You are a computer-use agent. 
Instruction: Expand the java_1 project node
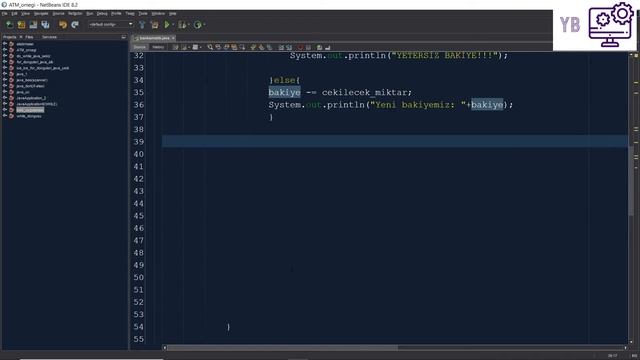tap(4, 74)
